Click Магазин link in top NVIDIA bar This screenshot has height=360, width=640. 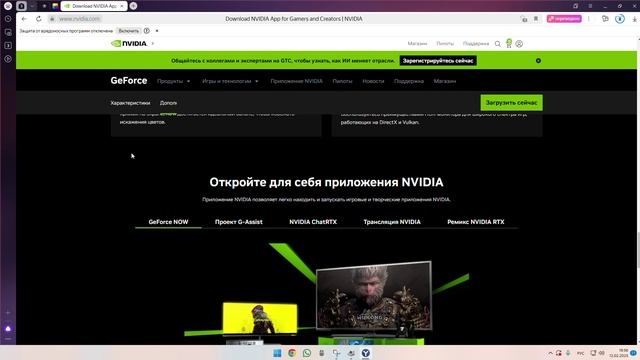tap(417, 43)
